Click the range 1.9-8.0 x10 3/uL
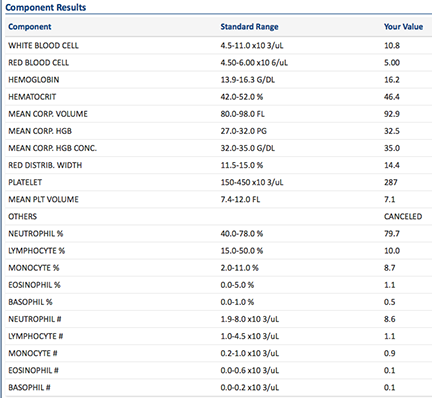 250,319
